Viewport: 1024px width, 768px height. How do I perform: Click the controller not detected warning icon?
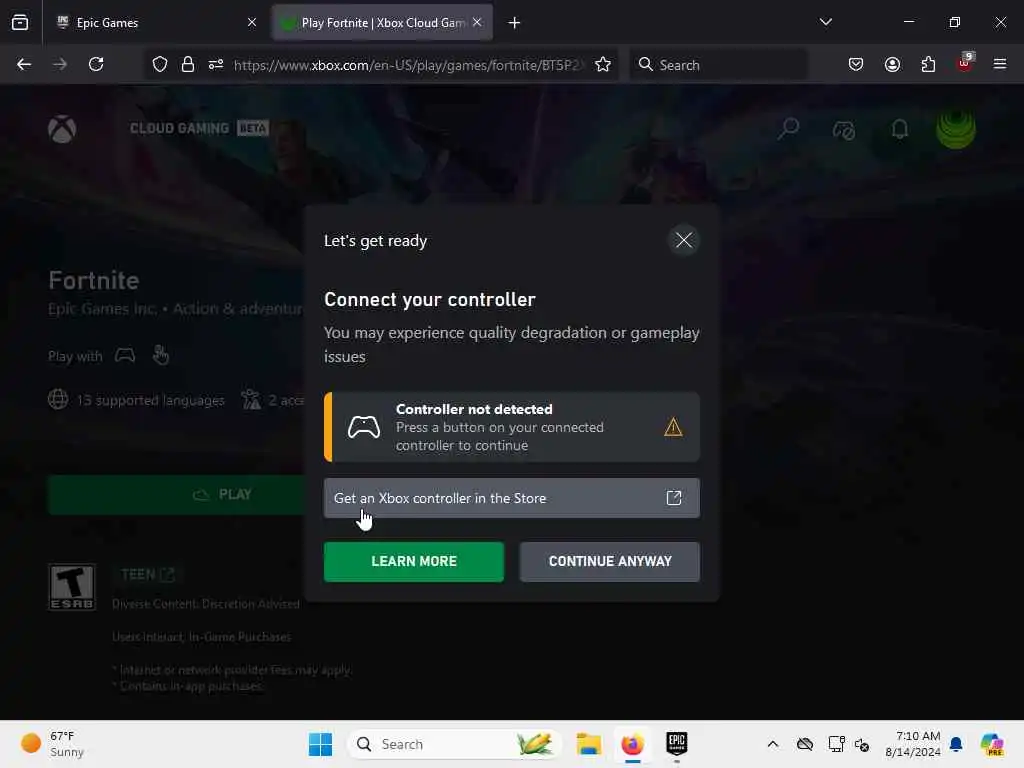(673, 427)
